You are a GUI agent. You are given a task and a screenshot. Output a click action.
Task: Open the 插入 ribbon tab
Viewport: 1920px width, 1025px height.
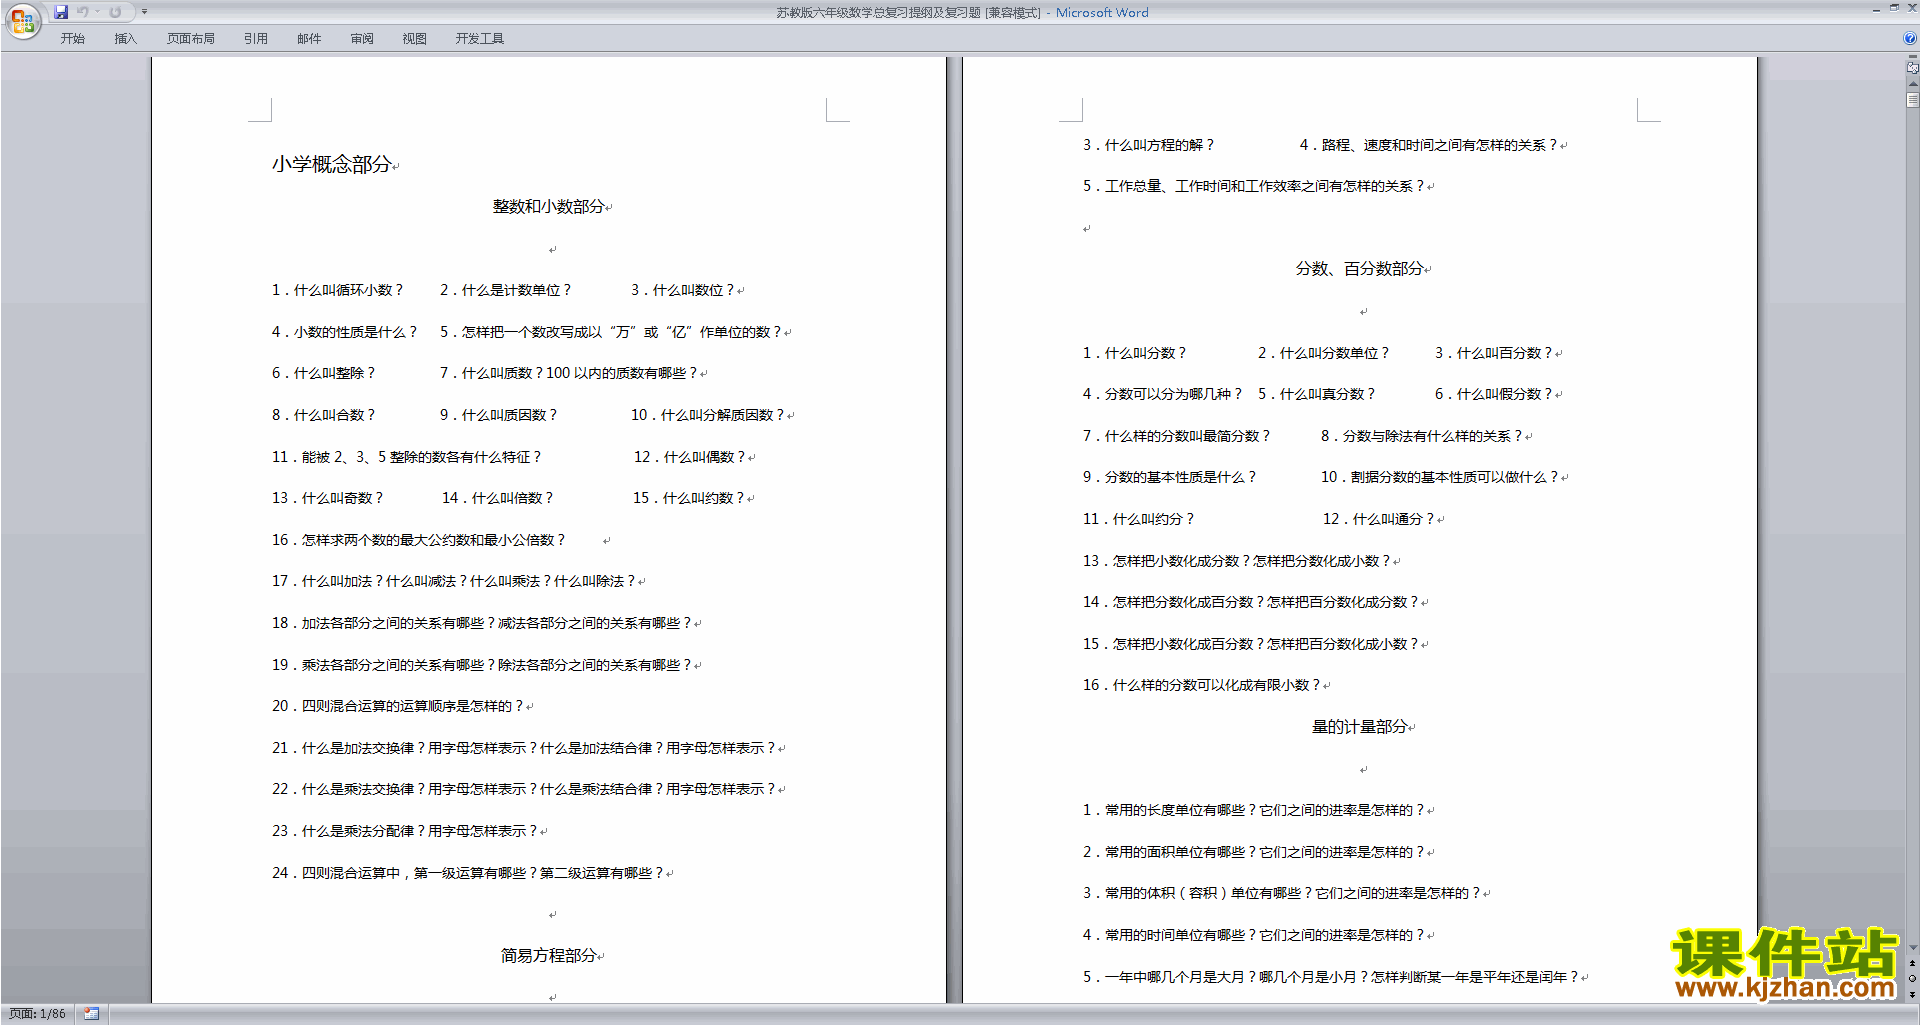click(125, 38)
